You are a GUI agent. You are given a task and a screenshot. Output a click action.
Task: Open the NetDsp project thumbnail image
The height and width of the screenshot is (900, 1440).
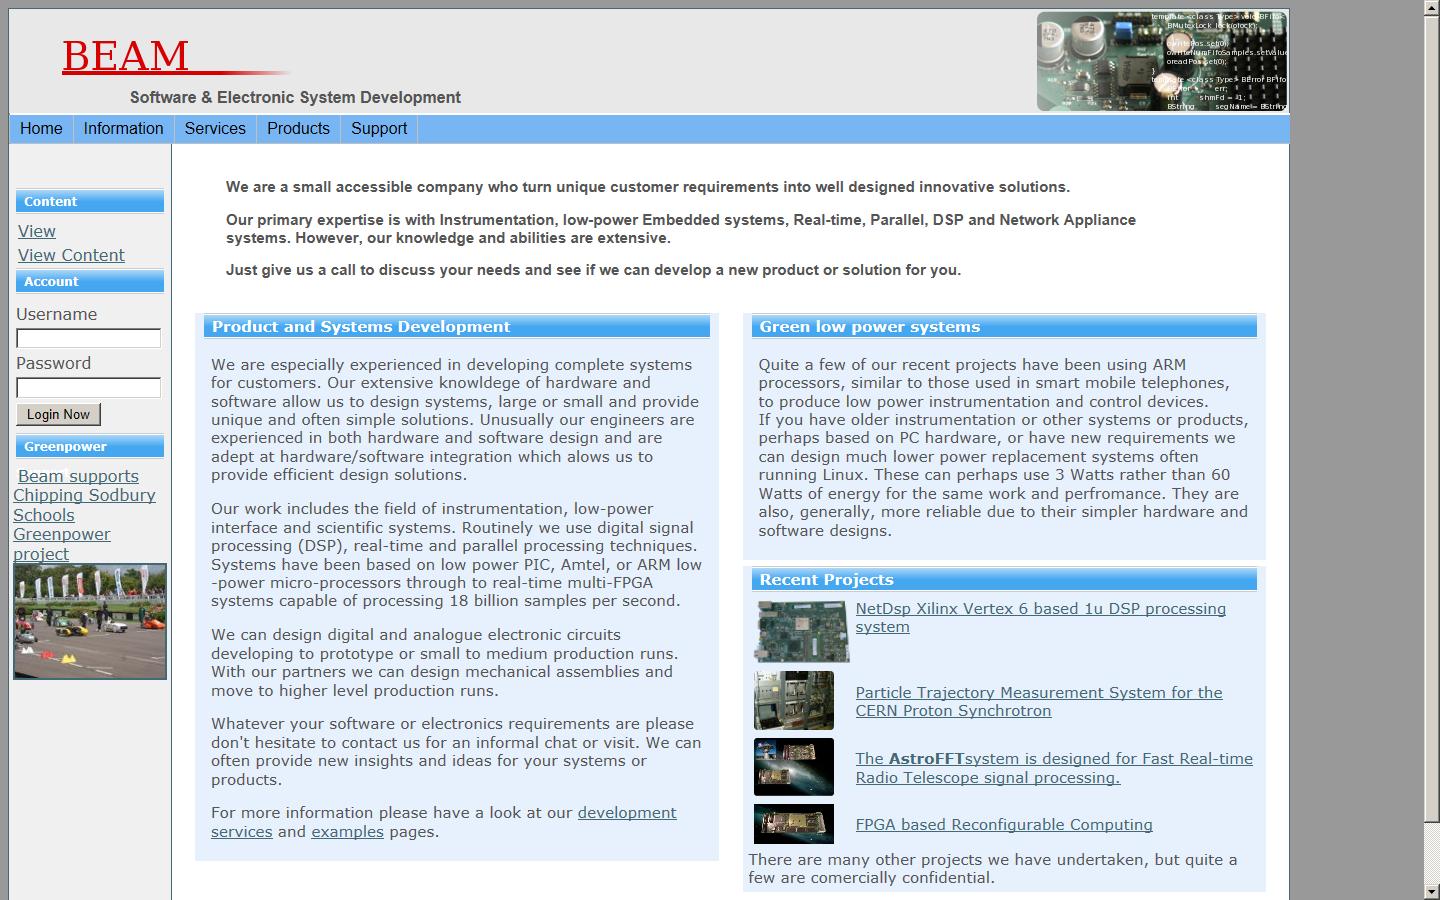click(801, 631)
